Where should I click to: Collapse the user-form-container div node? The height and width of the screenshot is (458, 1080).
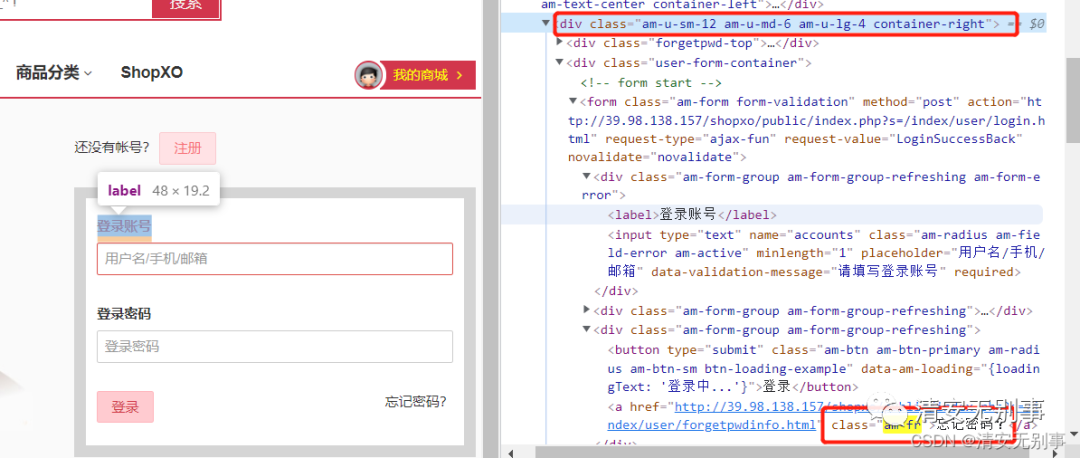click(559, 63)
